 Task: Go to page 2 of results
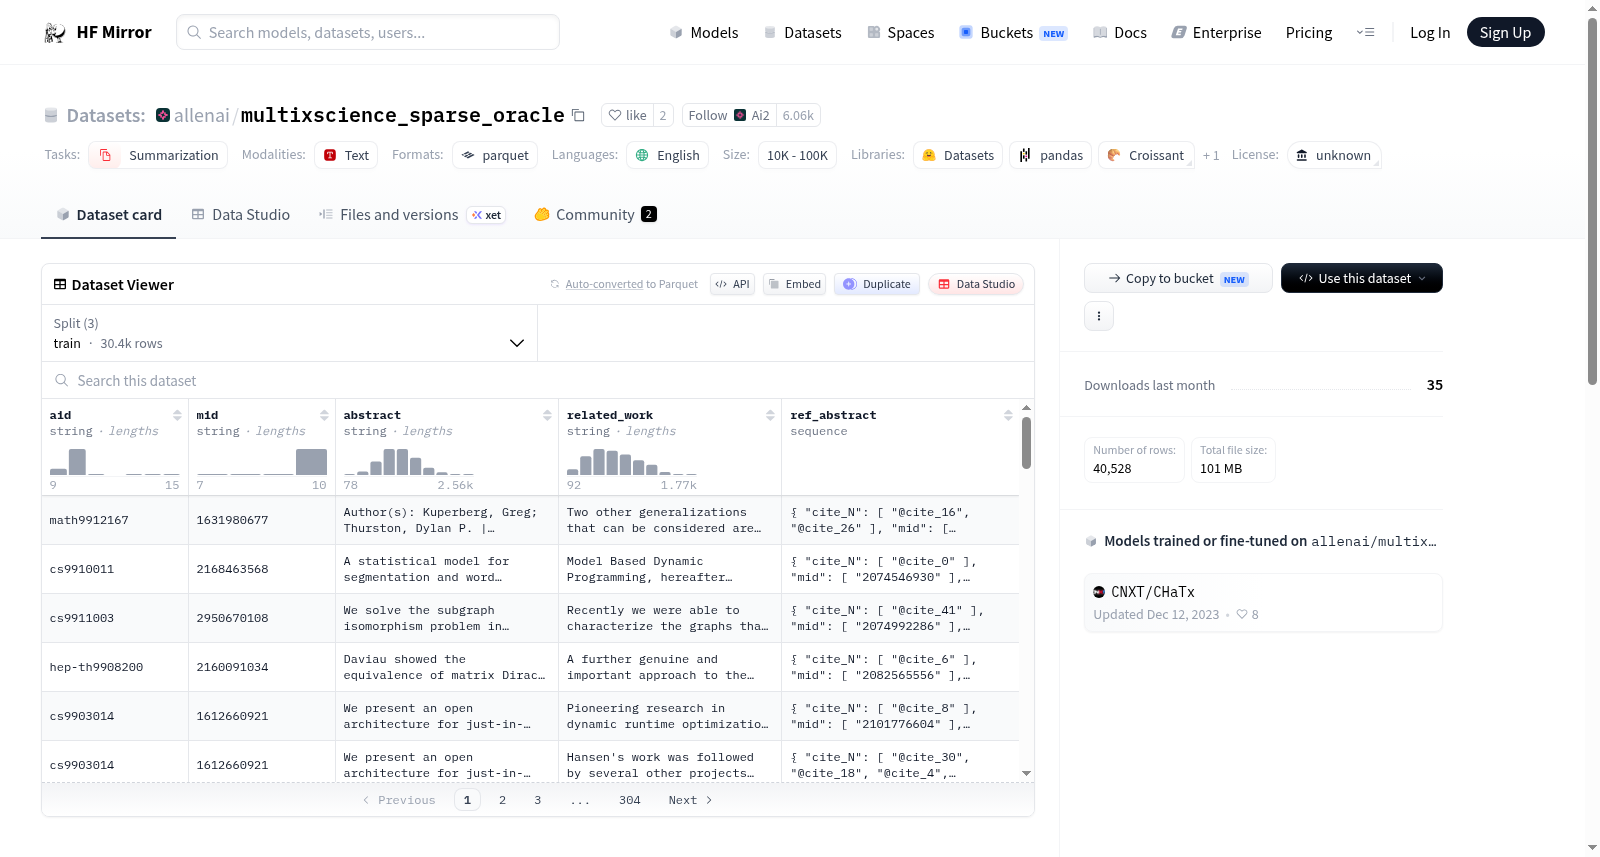coord(502,800)
